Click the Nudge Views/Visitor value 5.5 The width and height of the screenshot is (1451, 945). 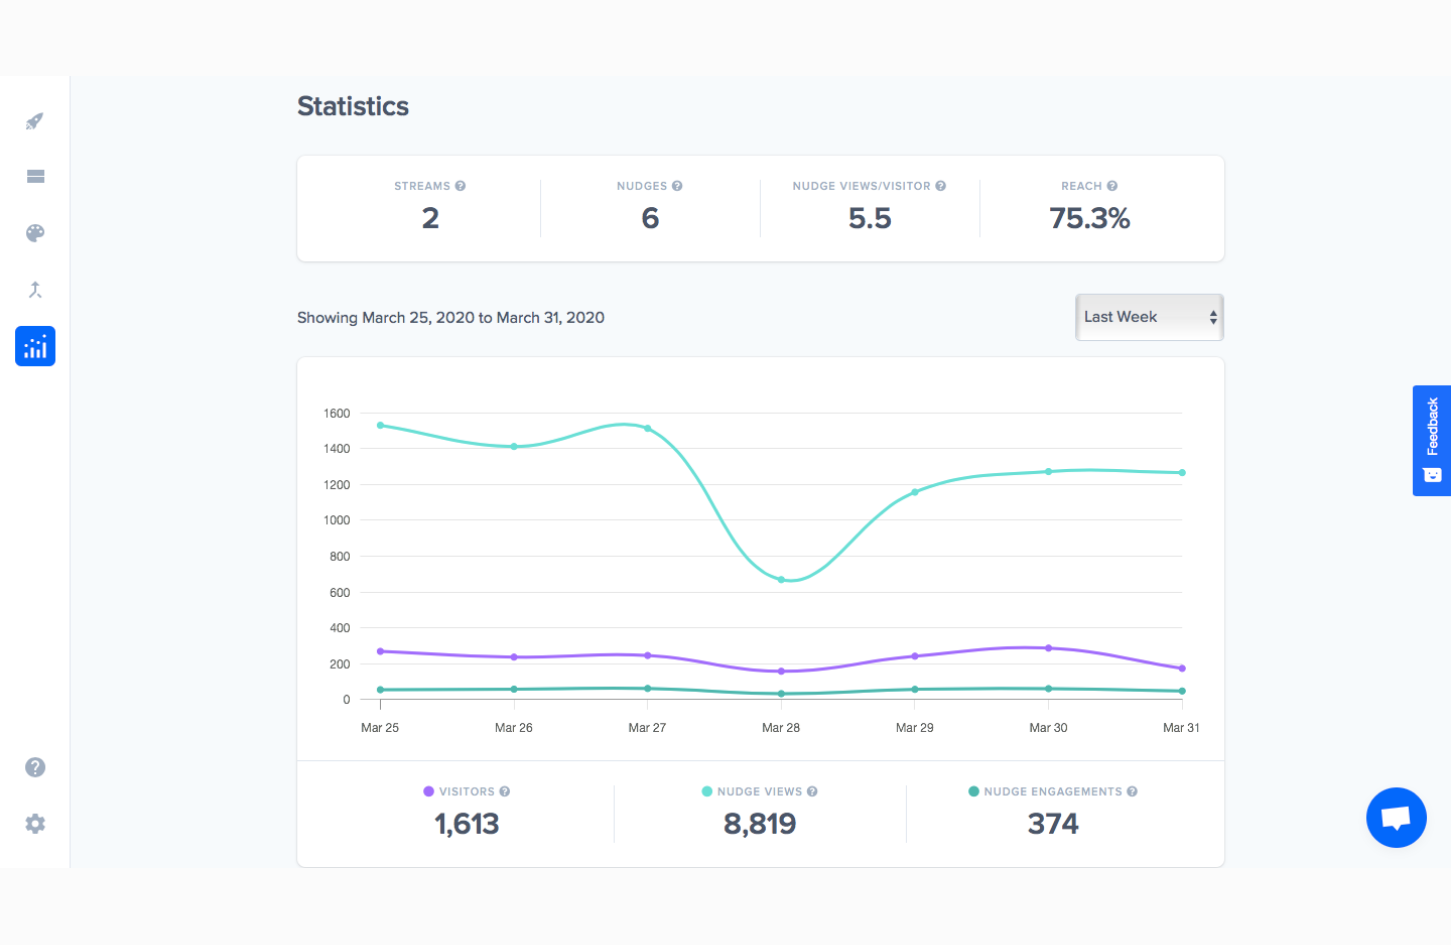point(870,218)
